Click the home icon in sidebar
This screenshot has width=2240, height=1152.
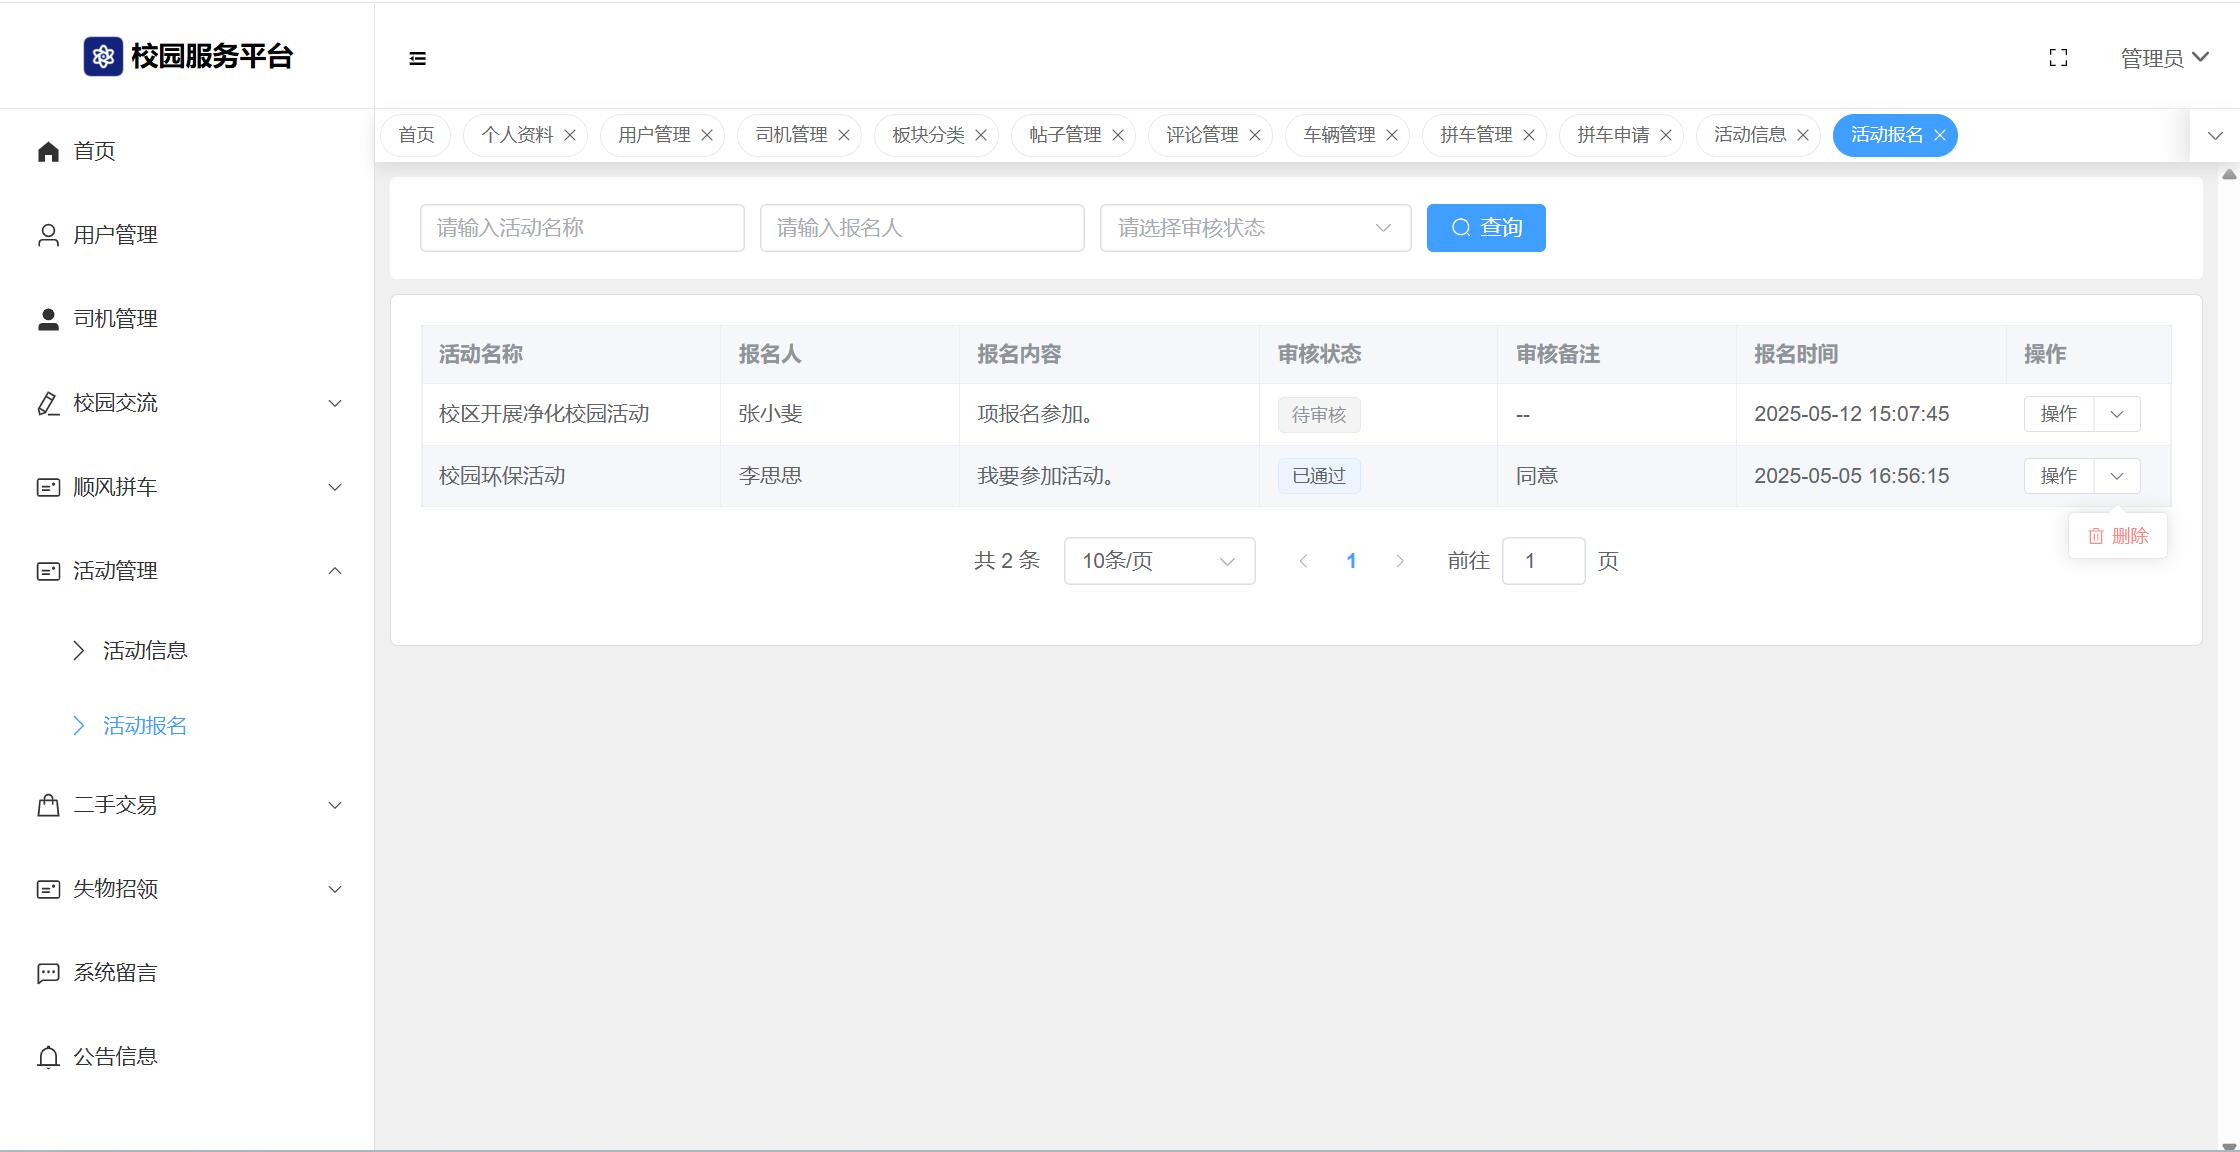pyautogui.click(x=48, y=151)
